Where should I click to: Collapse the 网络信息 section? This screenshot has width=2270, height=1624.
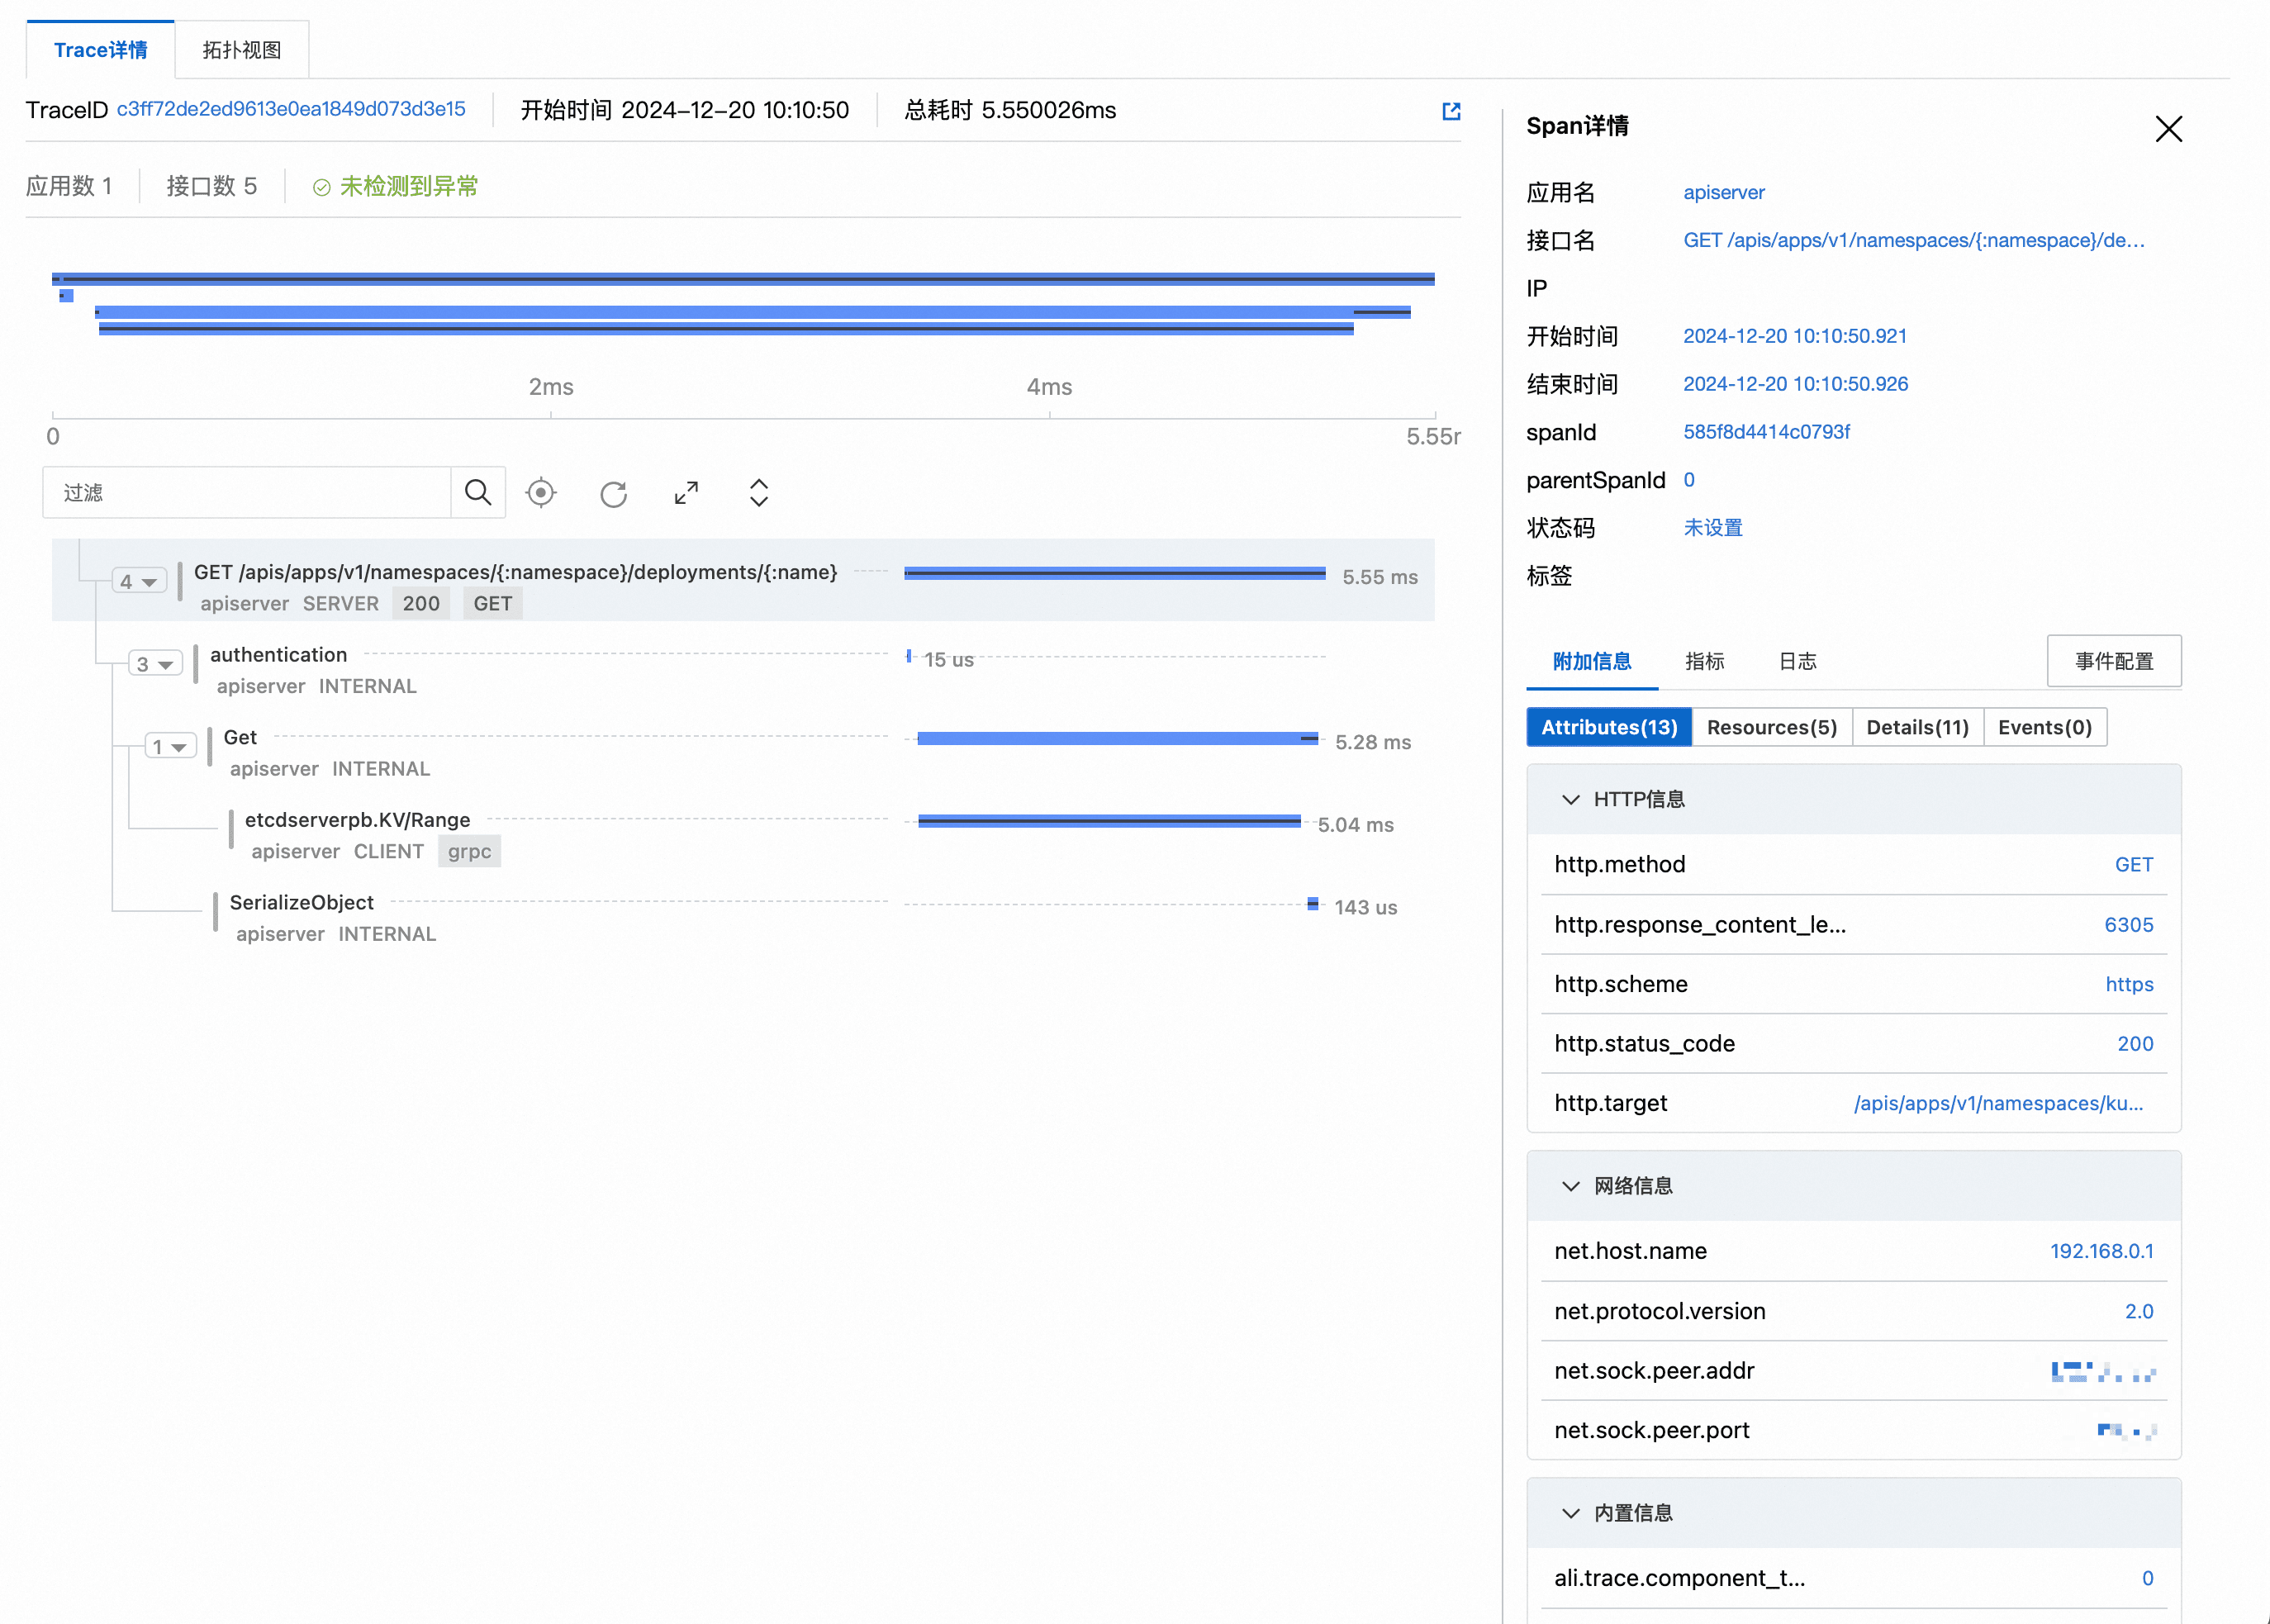tap(1570, 1186)
